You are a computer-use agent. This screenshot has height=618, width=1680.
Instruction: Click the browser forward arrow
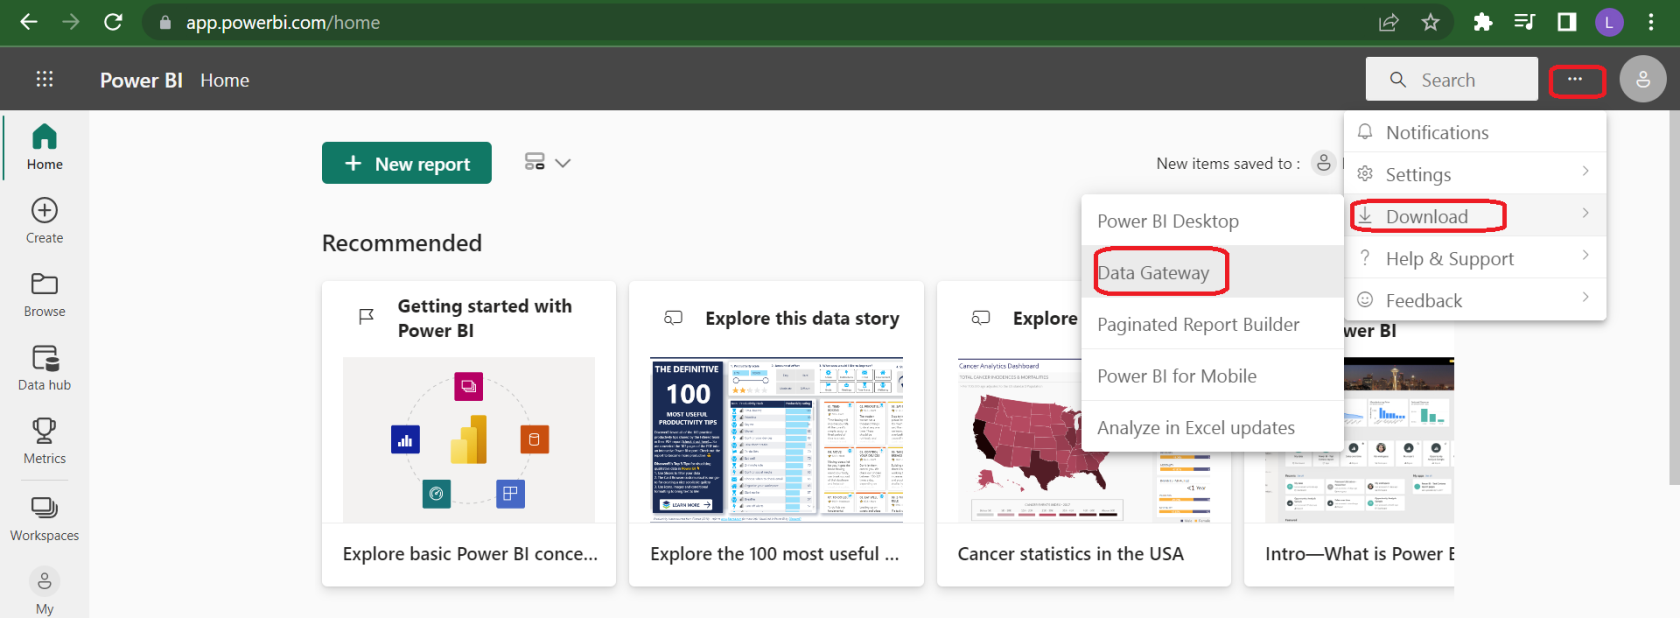point(70,22)
